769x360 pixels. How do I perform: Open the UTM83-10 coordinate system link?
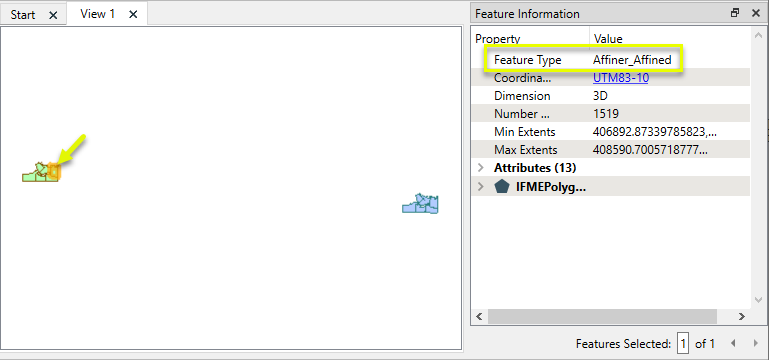pos(620,77)
